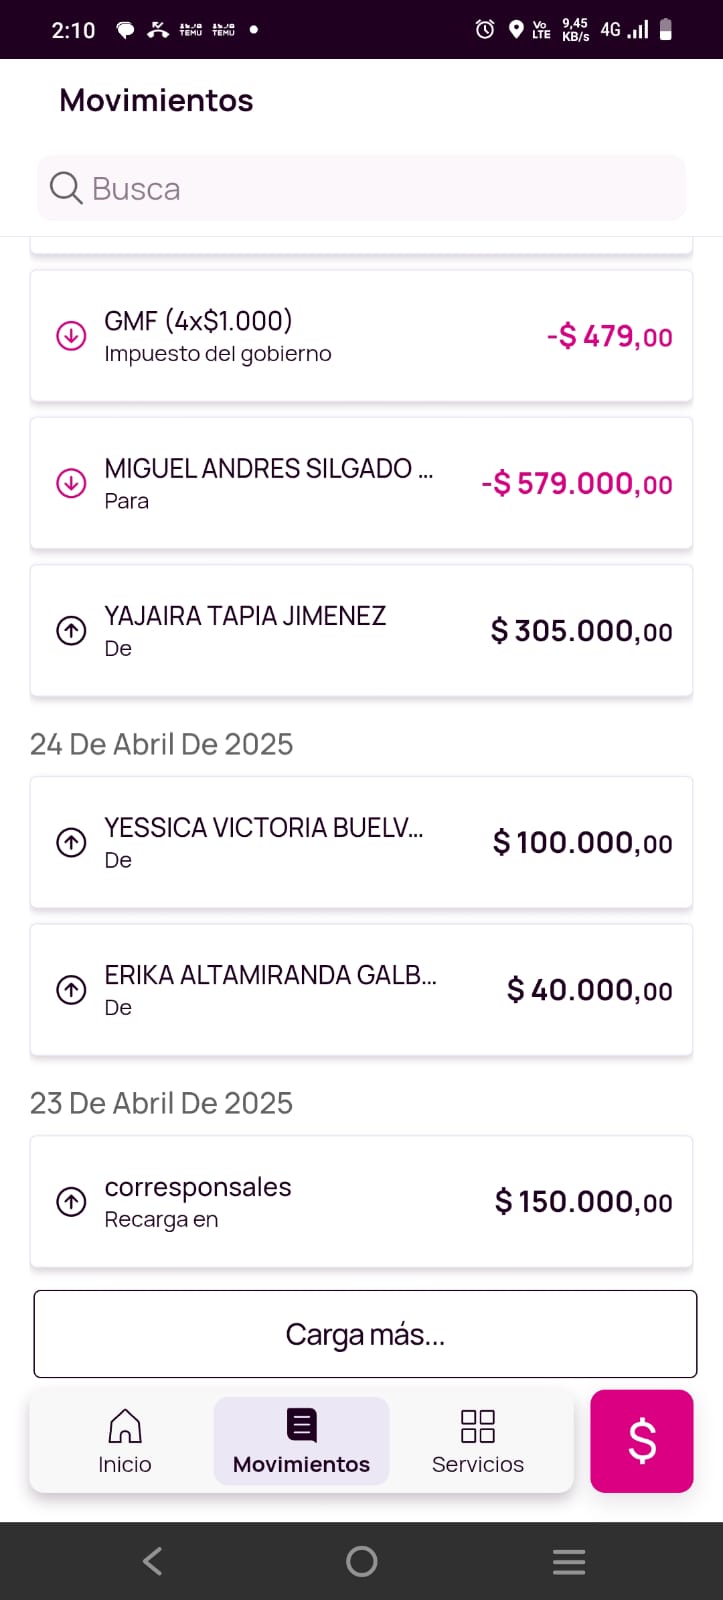This screenshot has width=723, height=1600.
Task: Tap the search magnifier icon
Action: point(66,188)
